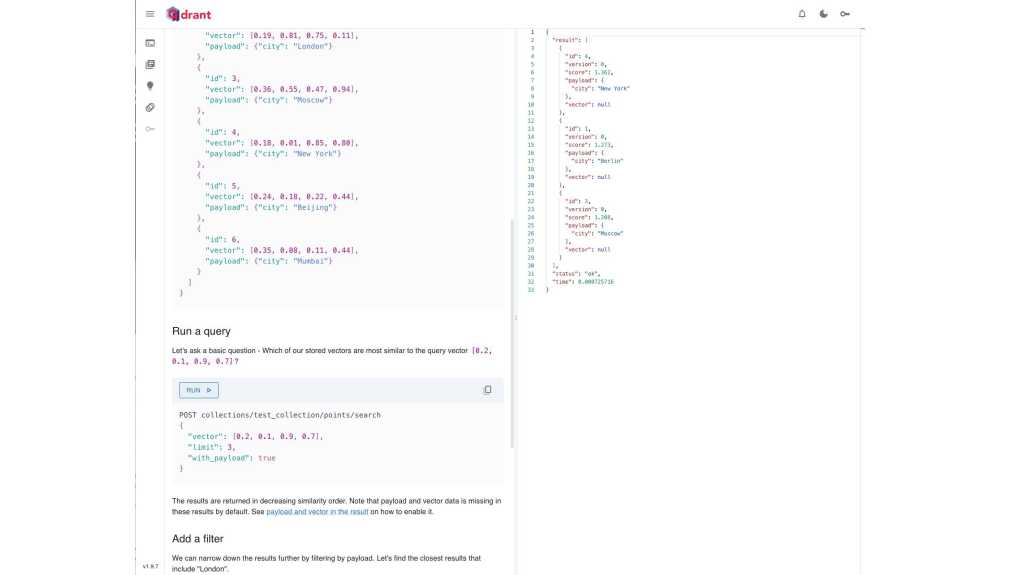The image size is (1024, 575).
Task: Click the Qdrant logo
Action: click(x=189, y=14)
